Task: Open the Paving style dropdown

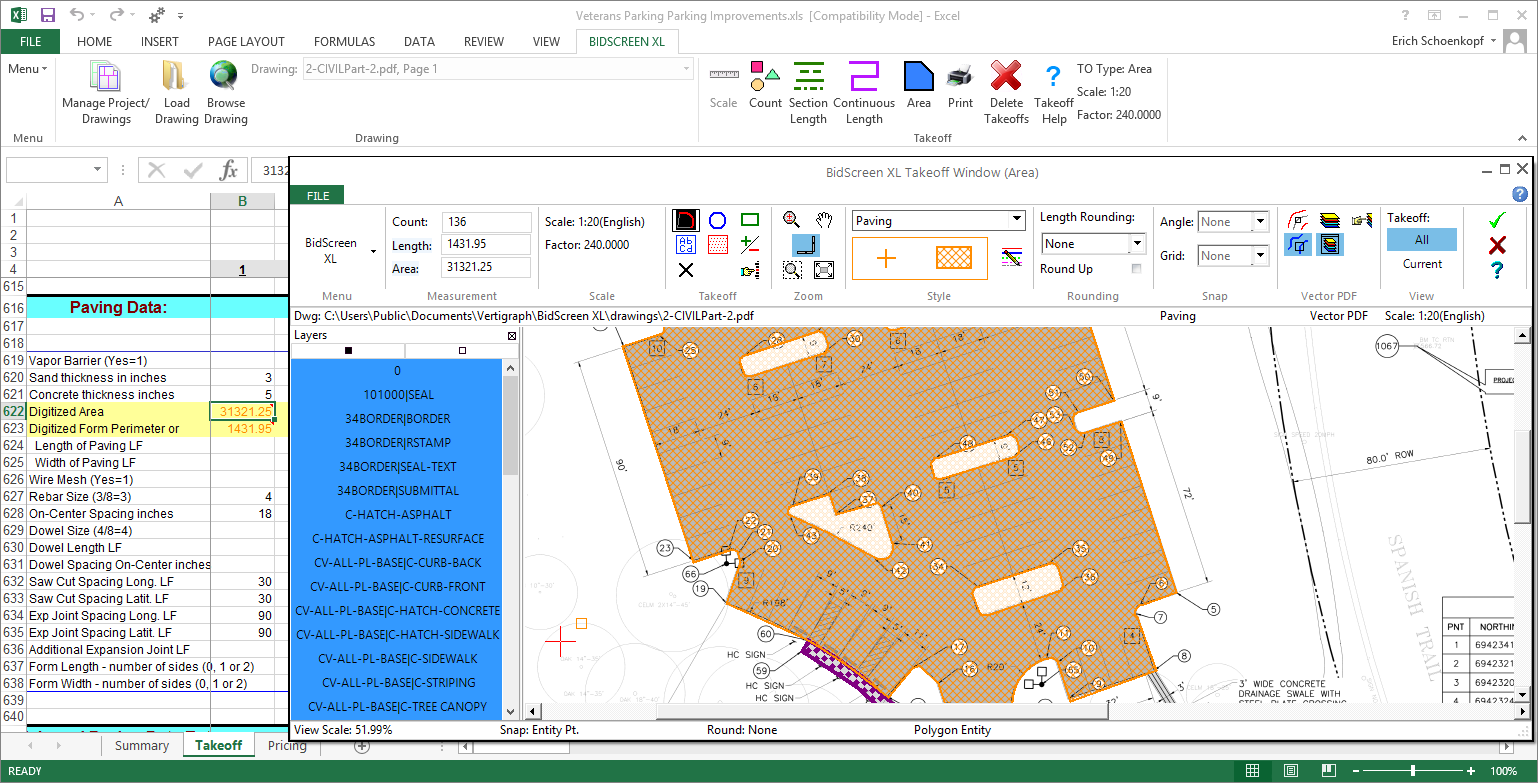Action: pyautogui.click(x=1017, y=221)
